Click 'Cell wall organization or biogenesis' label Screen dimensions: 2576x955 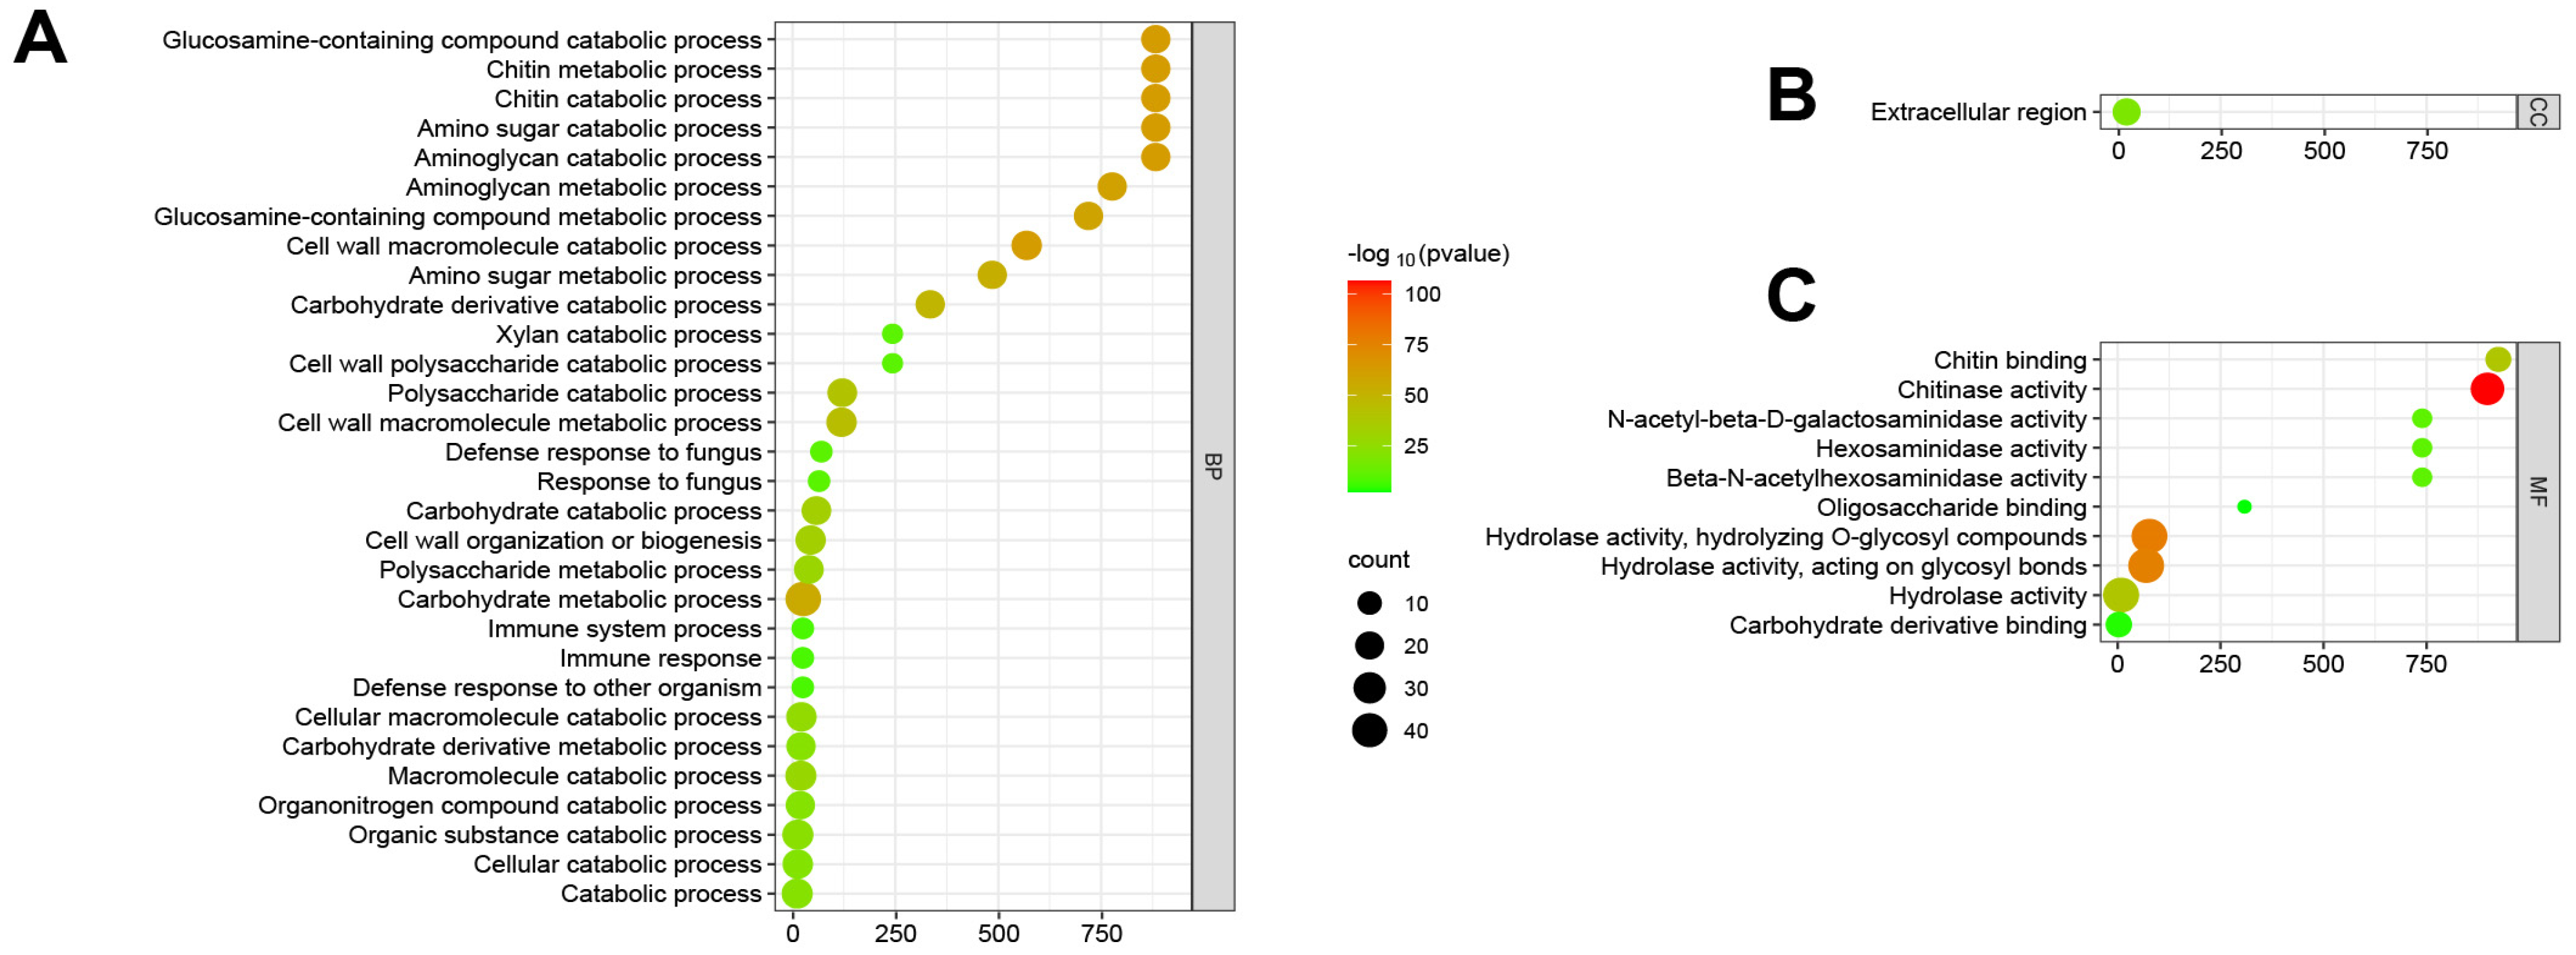pos(563,540)
